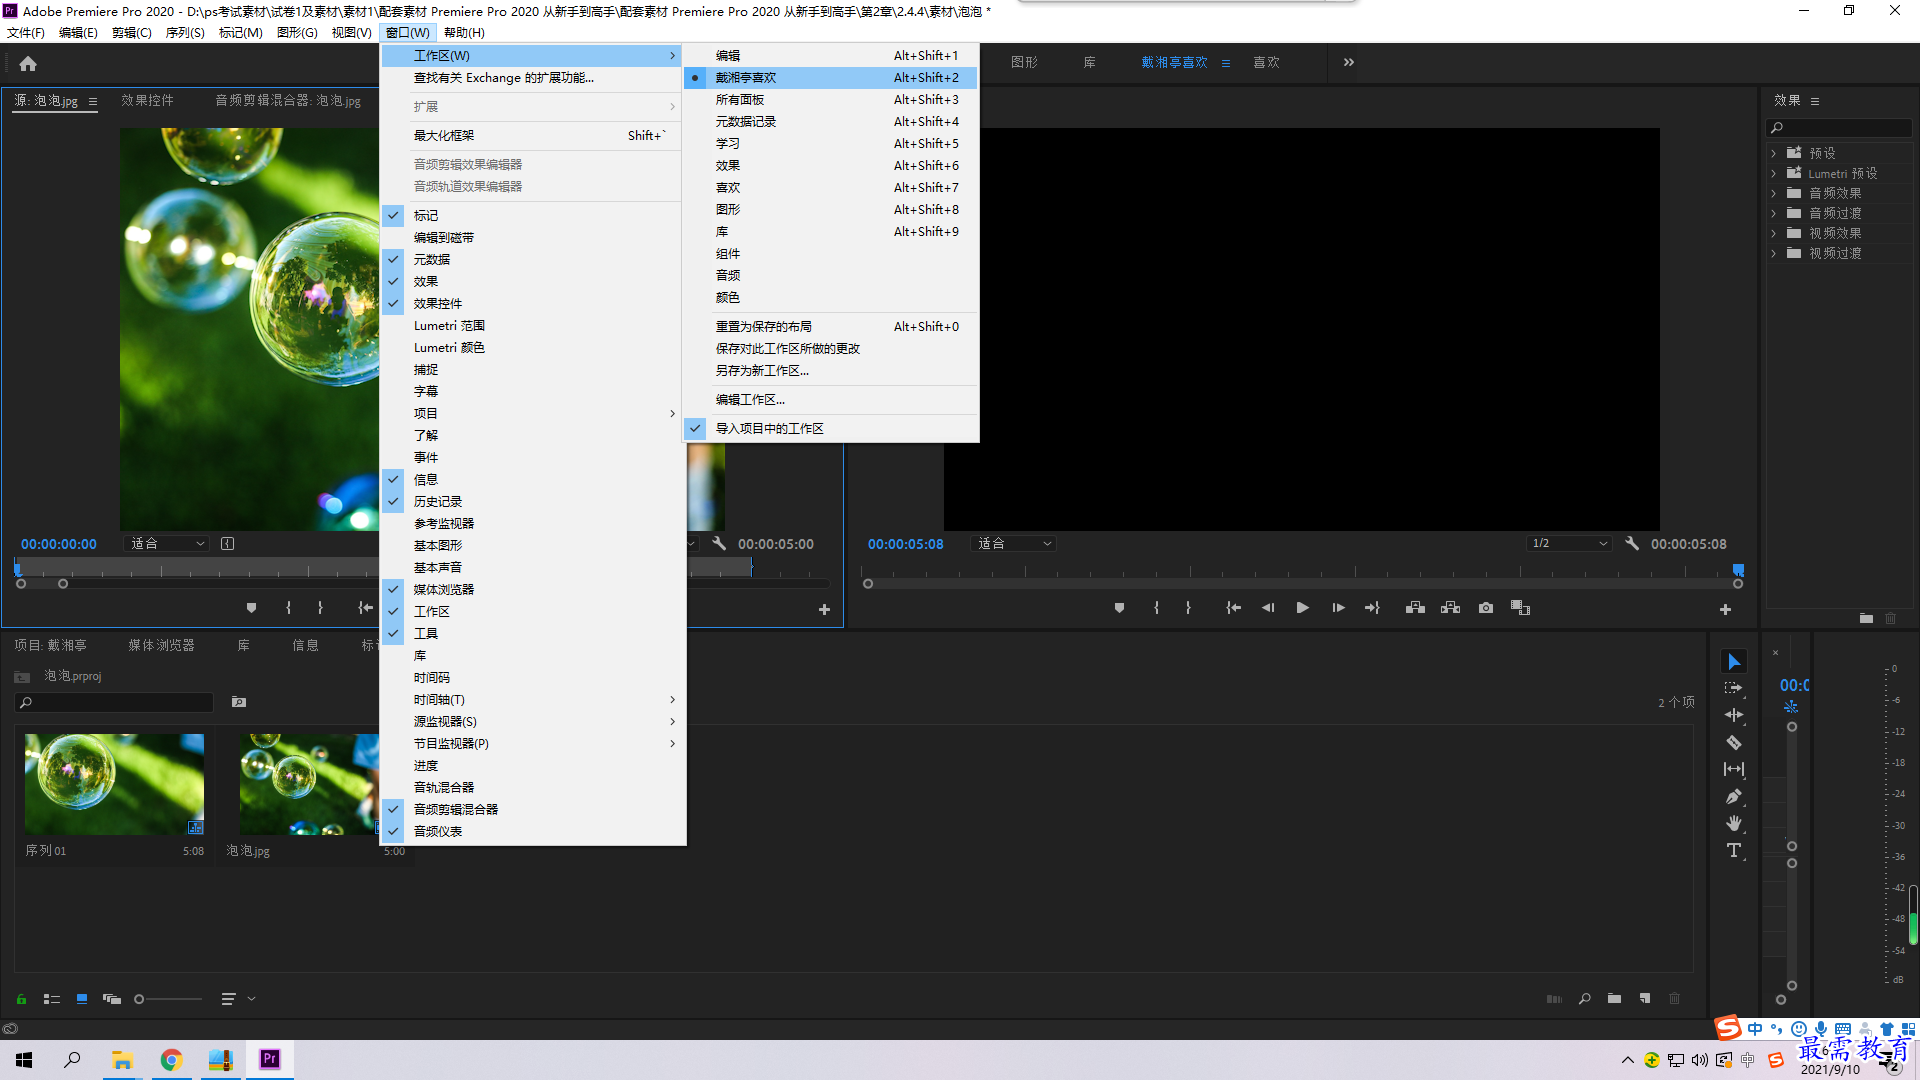Click the Home icon
The image size is (1920, 1080).
click(28, 63)
